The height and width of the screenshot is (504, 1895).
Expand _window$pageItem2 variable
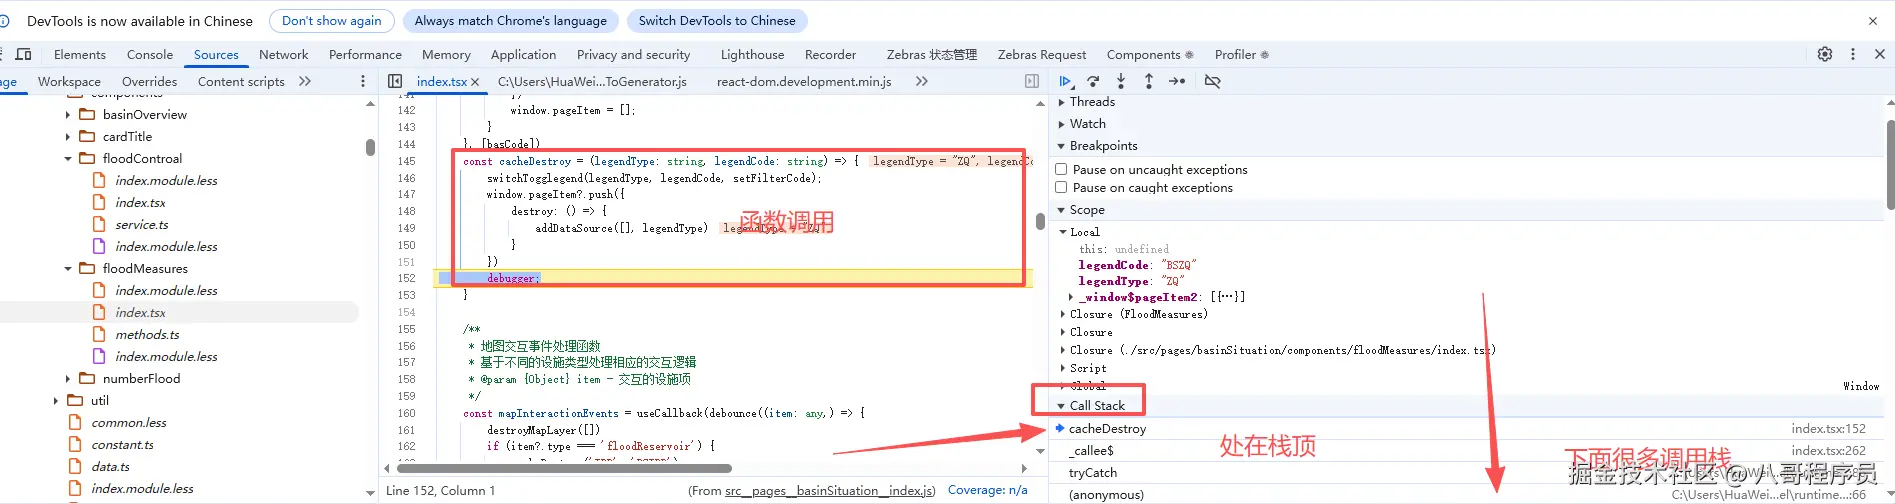[1071, 296]
